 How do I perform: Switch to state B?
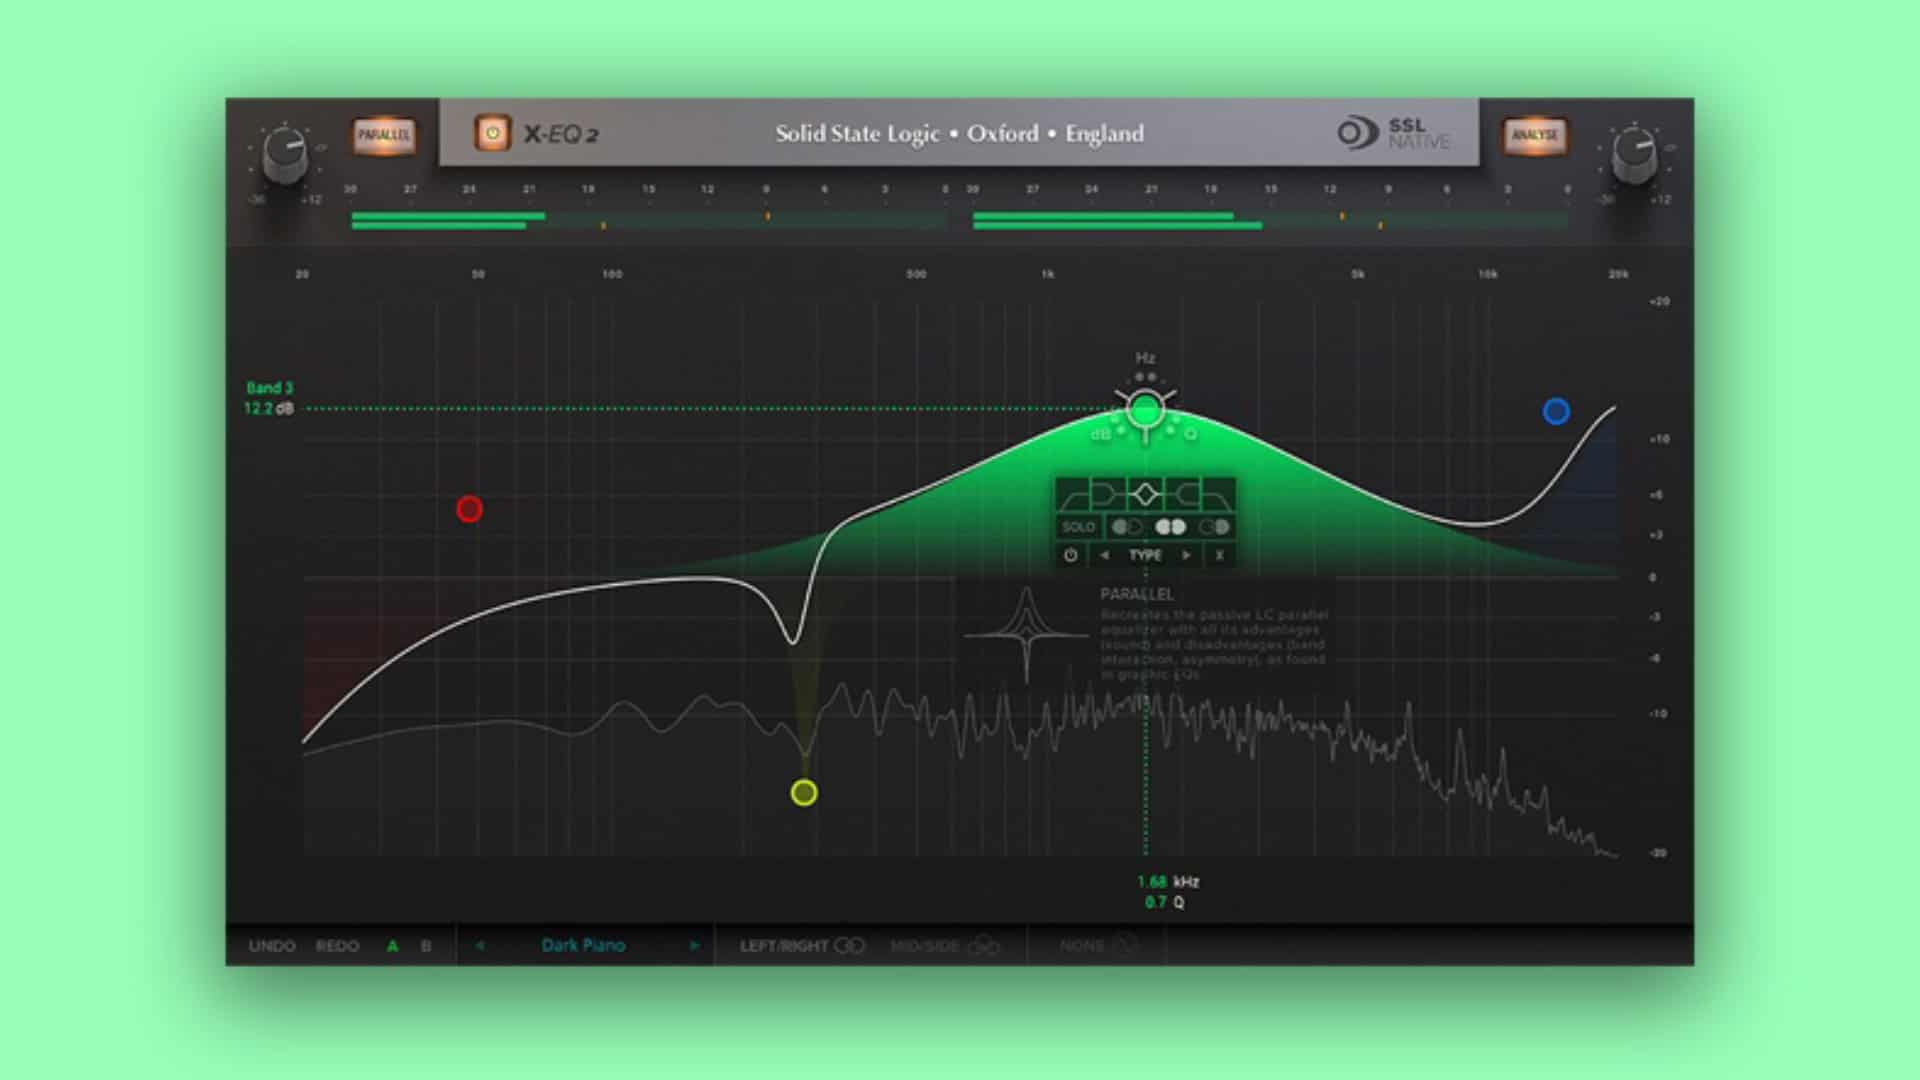[x=426, y=945]
